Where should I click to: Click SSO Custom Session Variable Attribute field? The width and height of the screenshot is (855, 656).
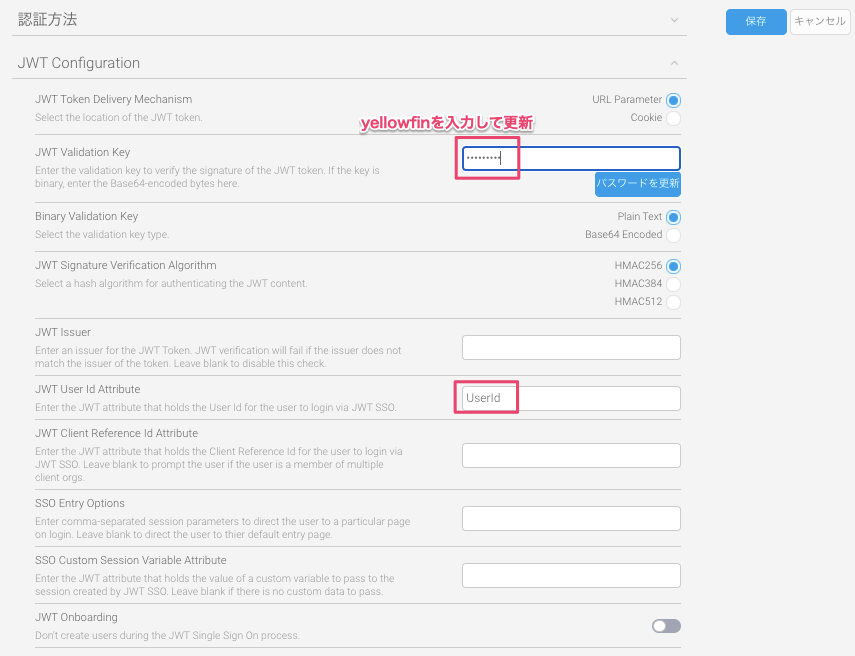pyautogui.click(x=571, y=575)
